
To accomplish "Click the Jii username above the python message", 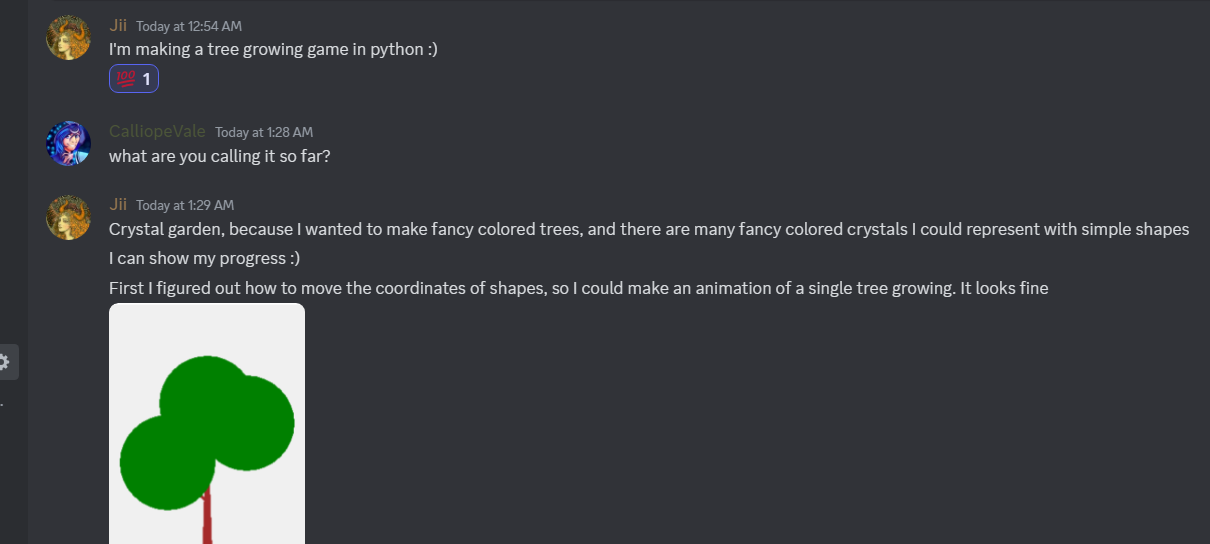I will tap(118, 26).
